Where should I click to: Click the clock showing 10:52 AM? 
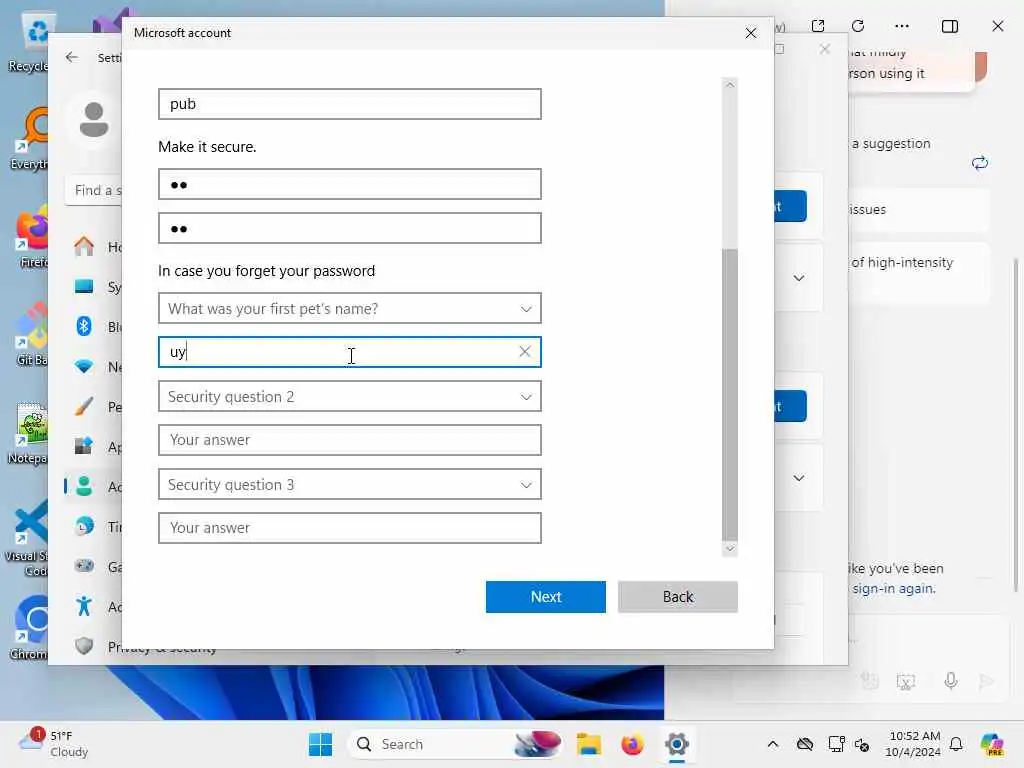click(914, 744)
